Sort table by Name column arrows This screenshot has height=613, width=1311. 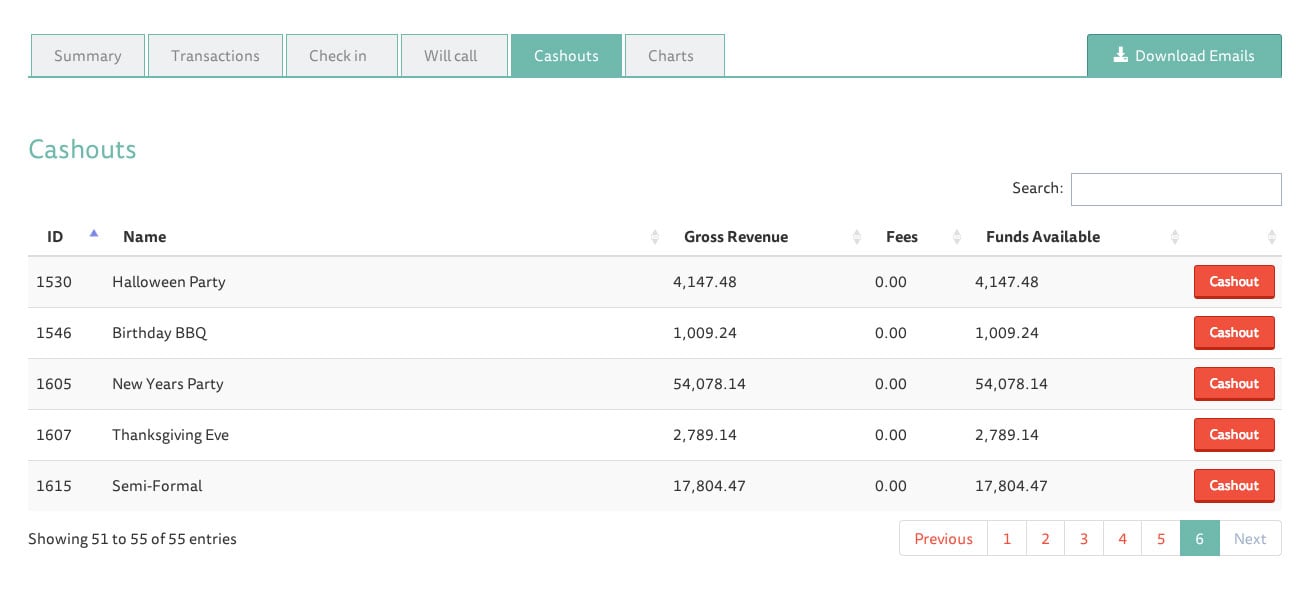pyautogui.click(x=655, y=237)
